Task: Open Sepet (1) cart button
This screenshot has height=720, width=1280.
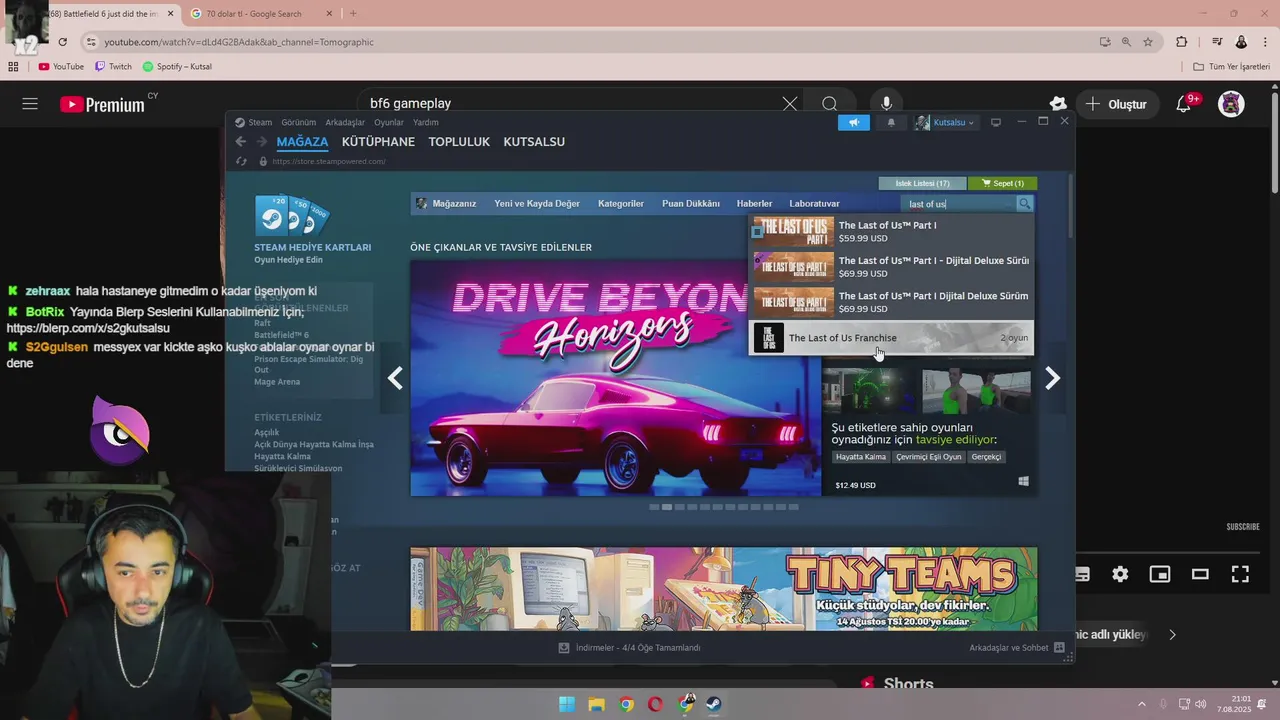Action: click(x=1003, y=183)
